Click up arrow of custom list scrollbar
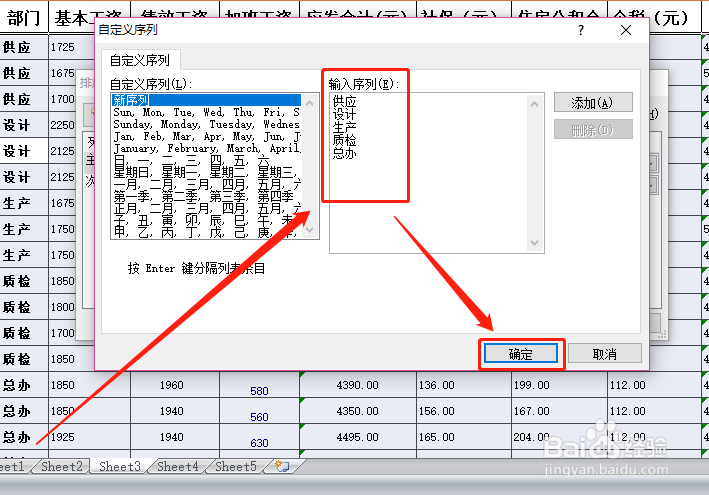This screenshot has height=495, width=709. click(310, 103)
